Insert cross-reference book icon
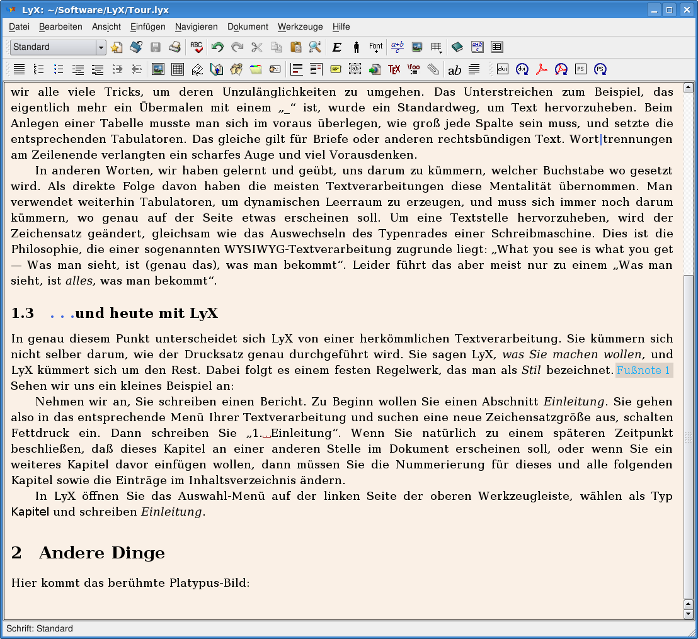Screen dimensions: 698x639 pyautogui.click(x=217, y=69)
